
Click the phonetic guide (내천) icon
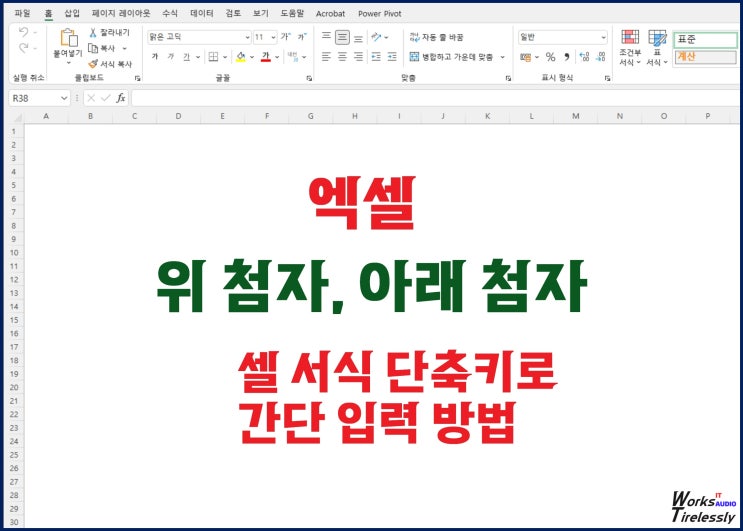tap(292, 57)
